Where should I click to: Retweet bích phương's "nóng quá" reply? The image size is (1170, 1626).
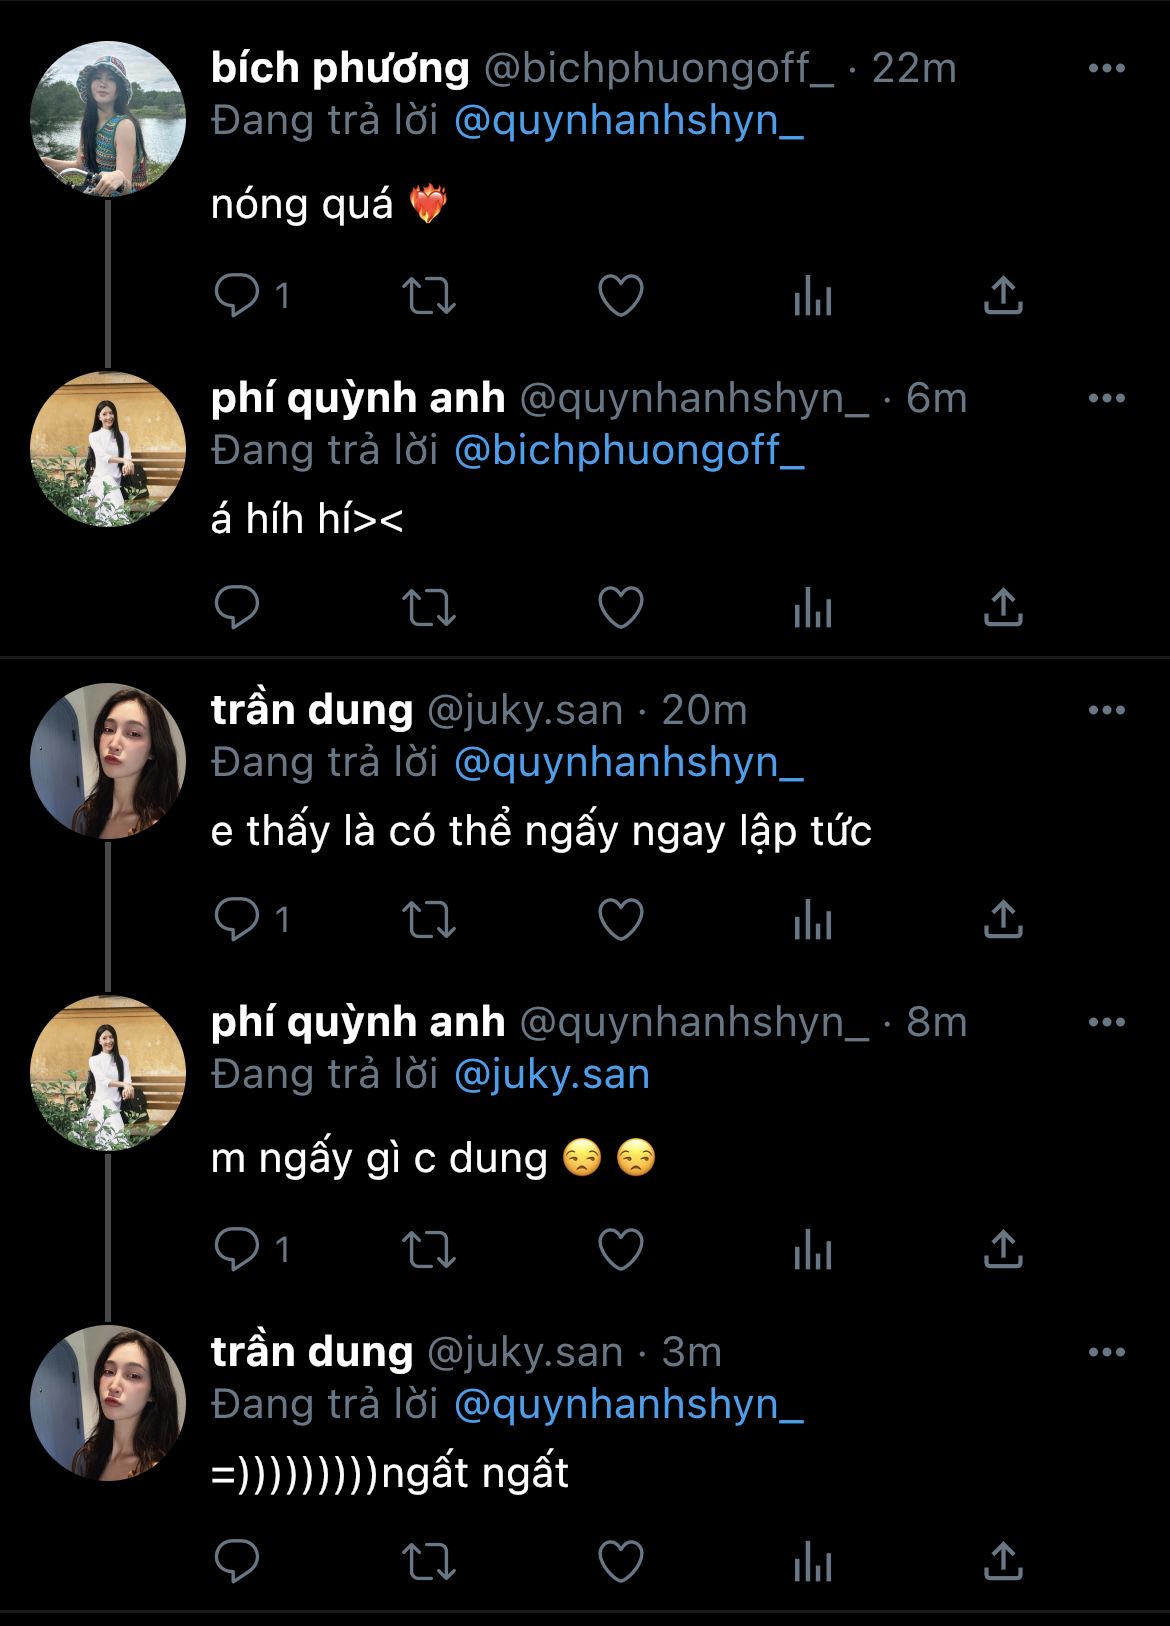[x=428, y=296]
